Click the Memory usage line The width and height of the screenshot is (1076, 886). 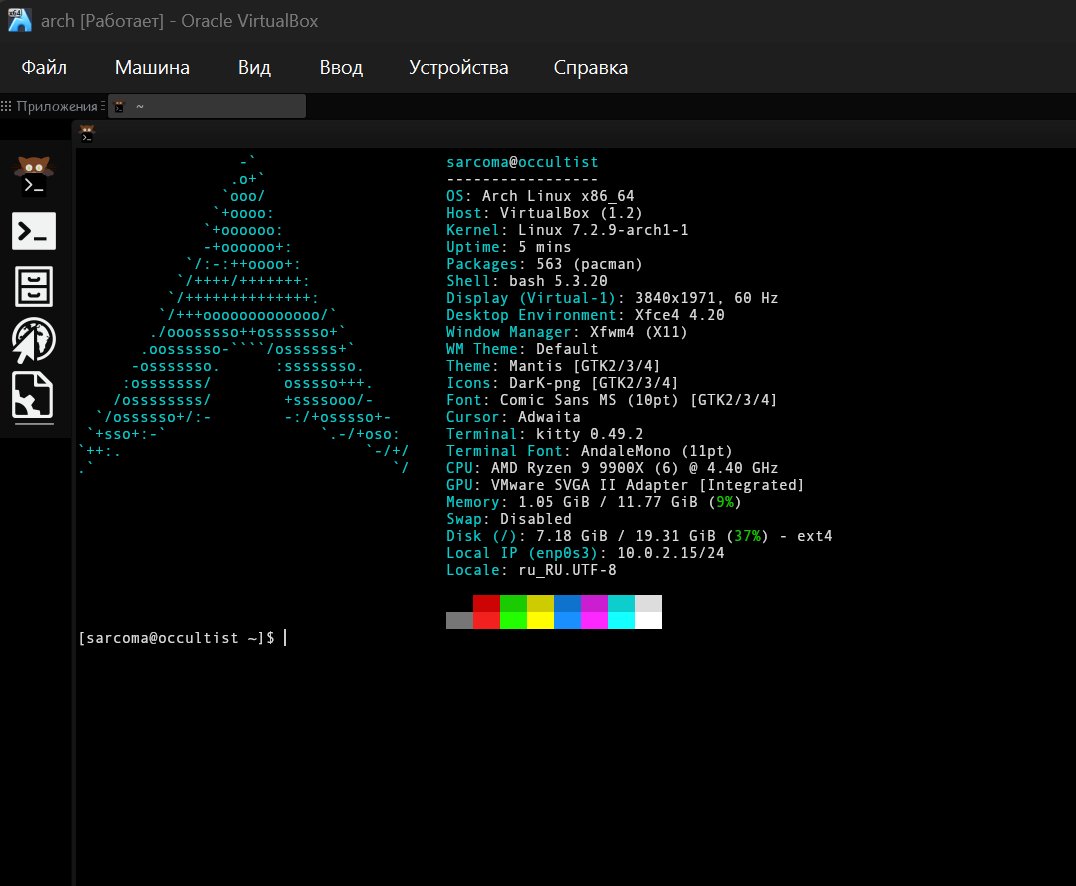click(x=594, y=502)
